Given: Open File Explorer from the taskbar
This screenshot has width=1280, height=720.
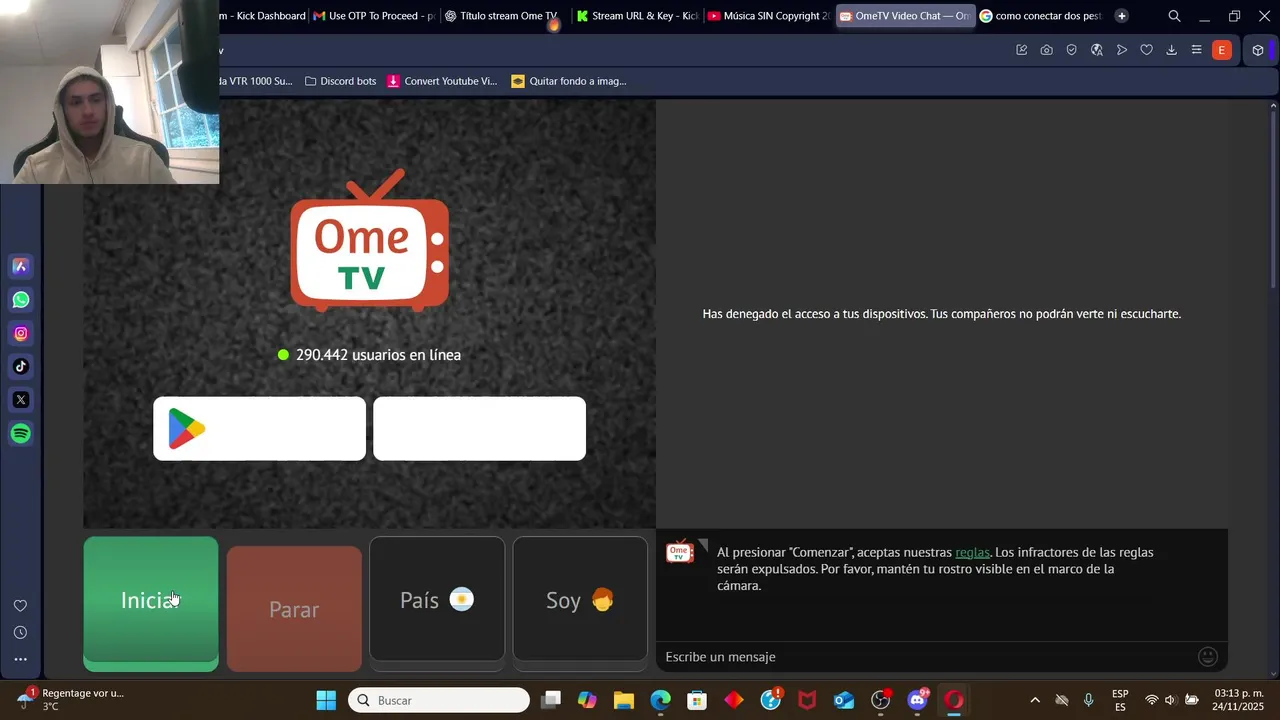Looking at the screenshot, I should tap(624, 700).
